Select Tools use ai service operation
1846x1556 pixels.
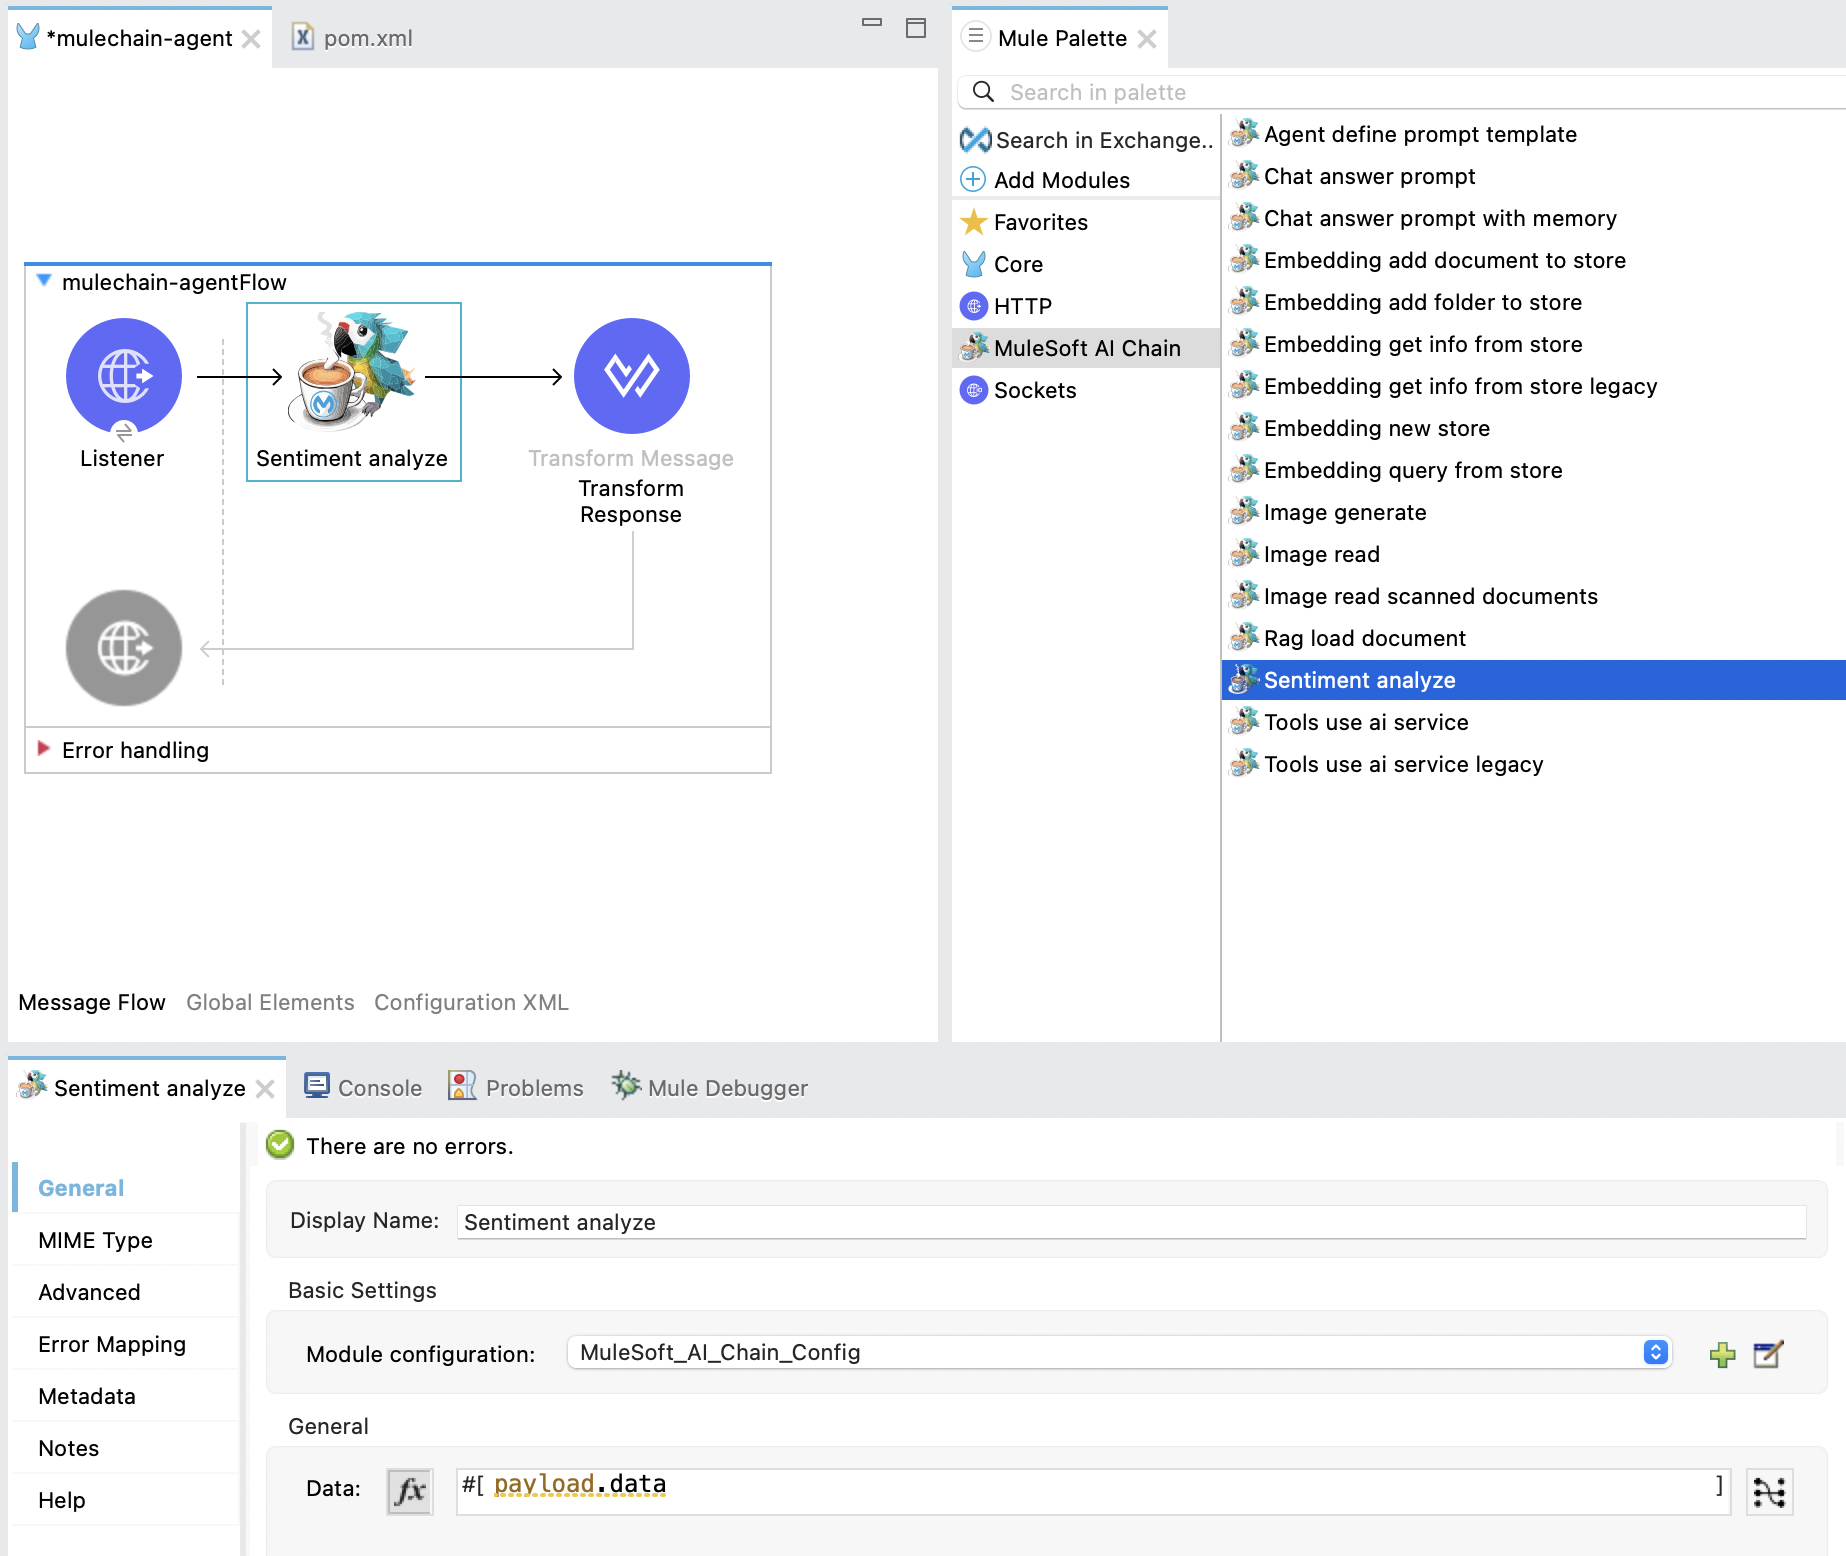[1350, 722]
